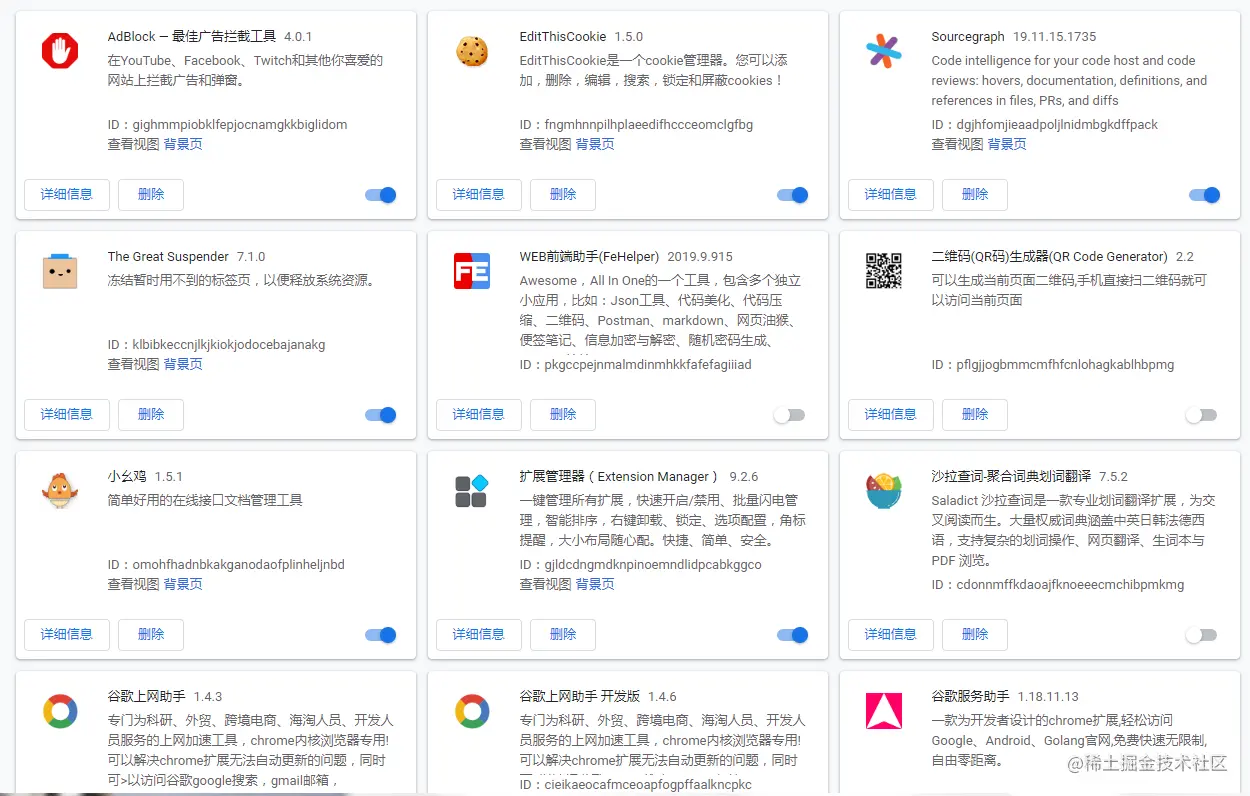This screenshot has width=1250, height=796.
Task: Click the Sourcegraph version 19.11.15.1735 text
Action: pos(1055,37)
